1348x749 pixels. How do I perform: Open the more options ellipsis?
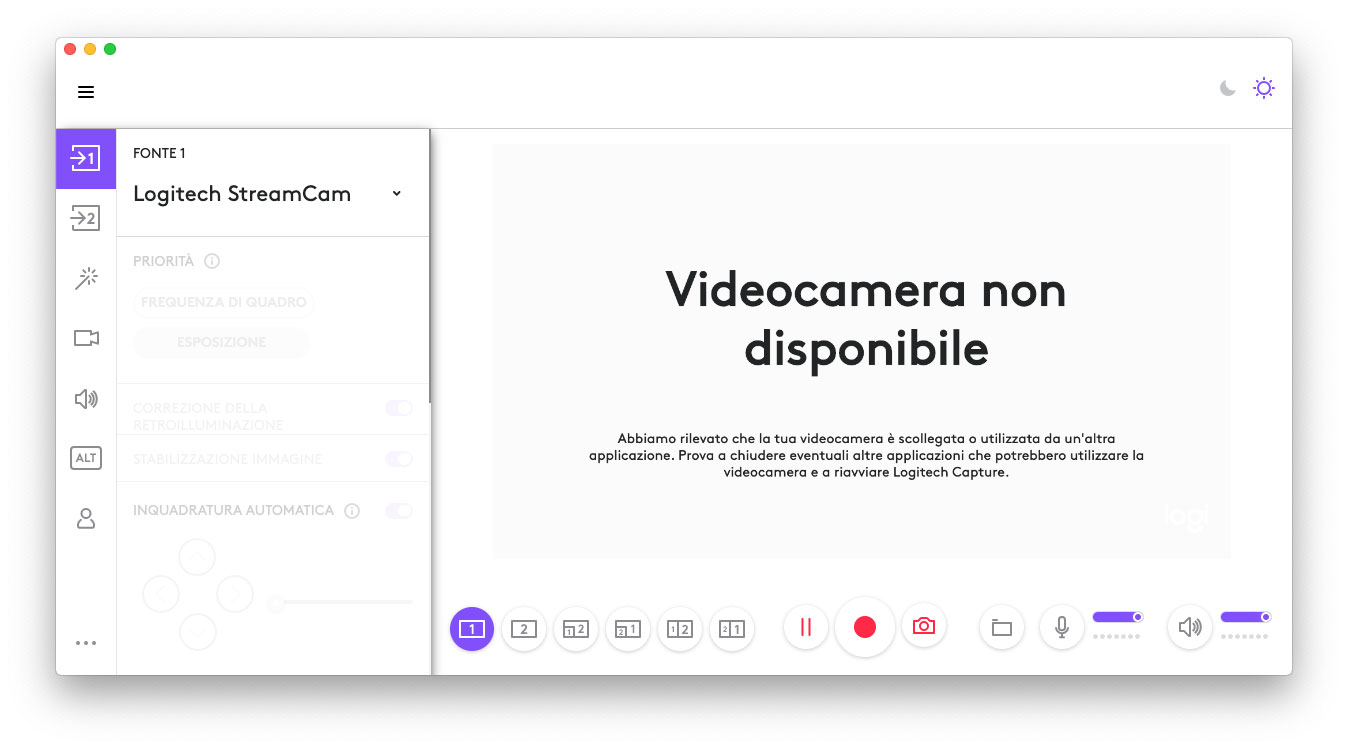point(86,643)
